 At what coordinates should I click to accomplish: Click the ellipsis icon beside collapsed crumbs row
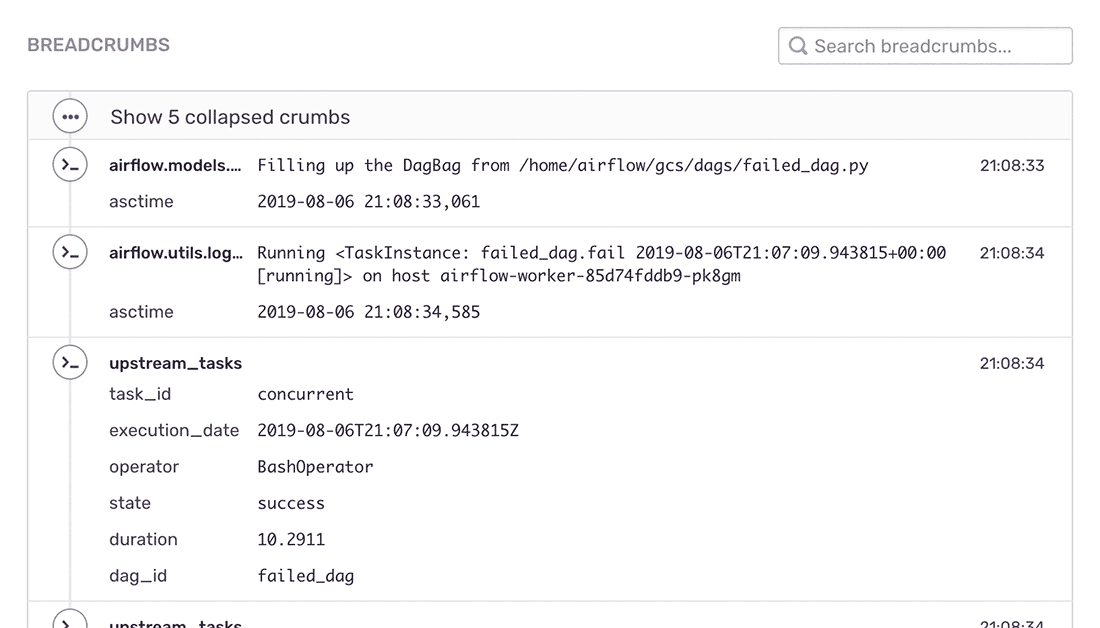pos(70,116)
